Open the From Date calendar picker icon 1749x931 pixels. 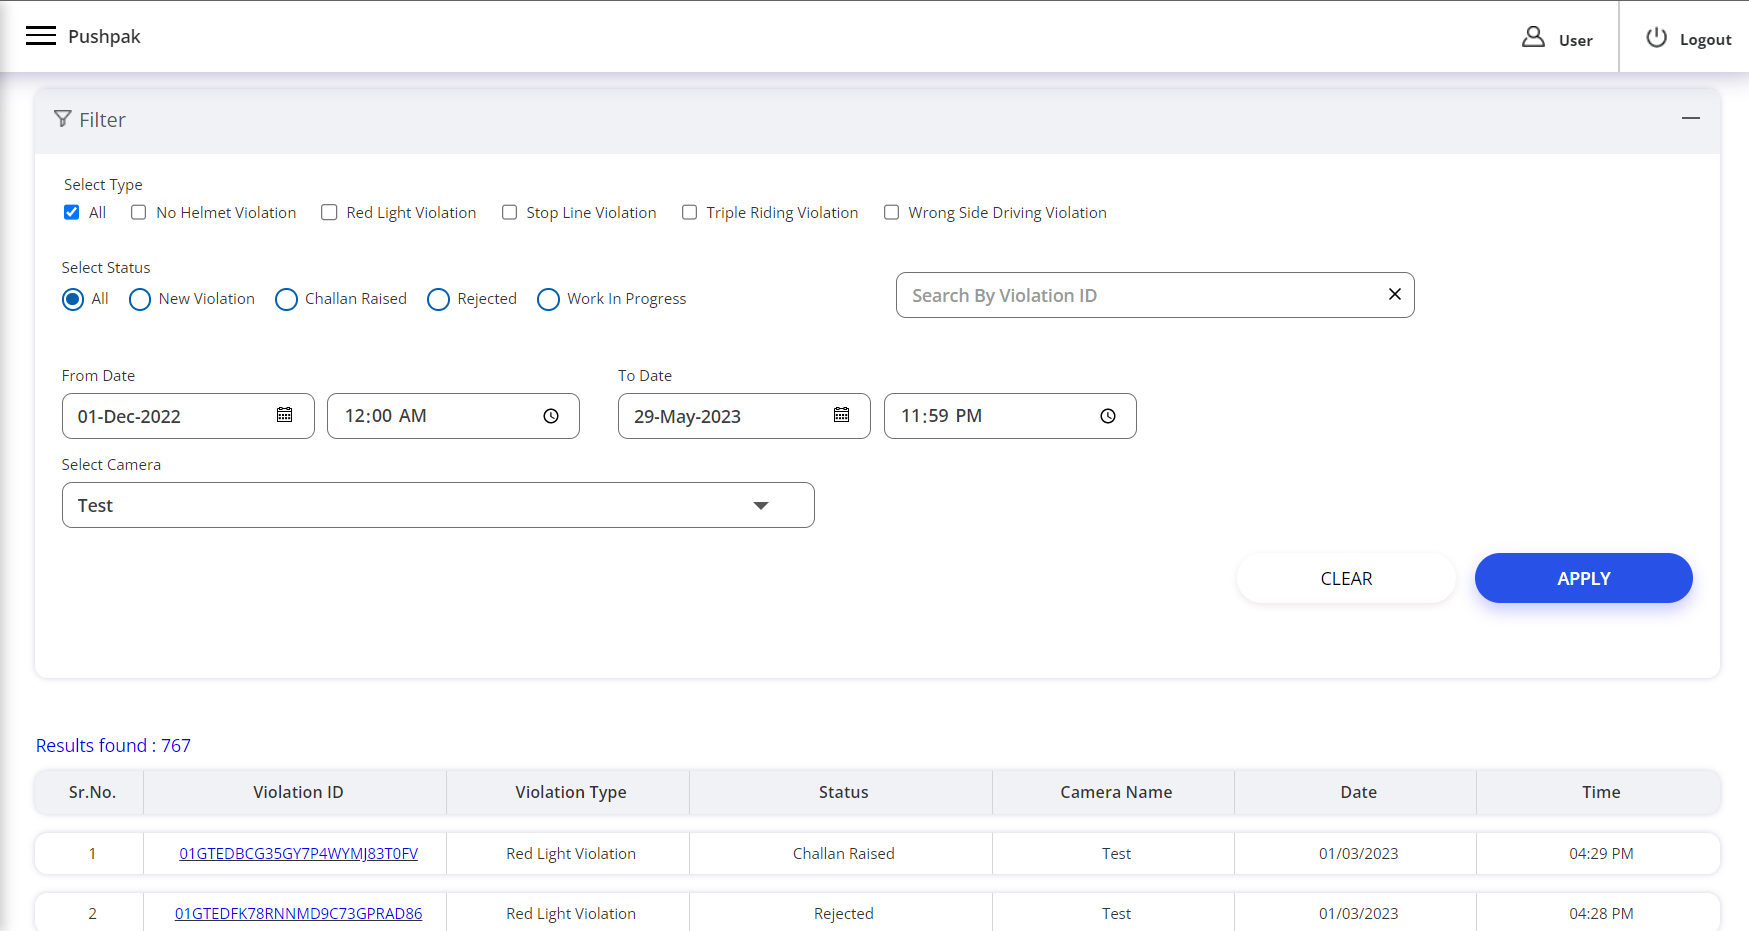coord(285,415)
